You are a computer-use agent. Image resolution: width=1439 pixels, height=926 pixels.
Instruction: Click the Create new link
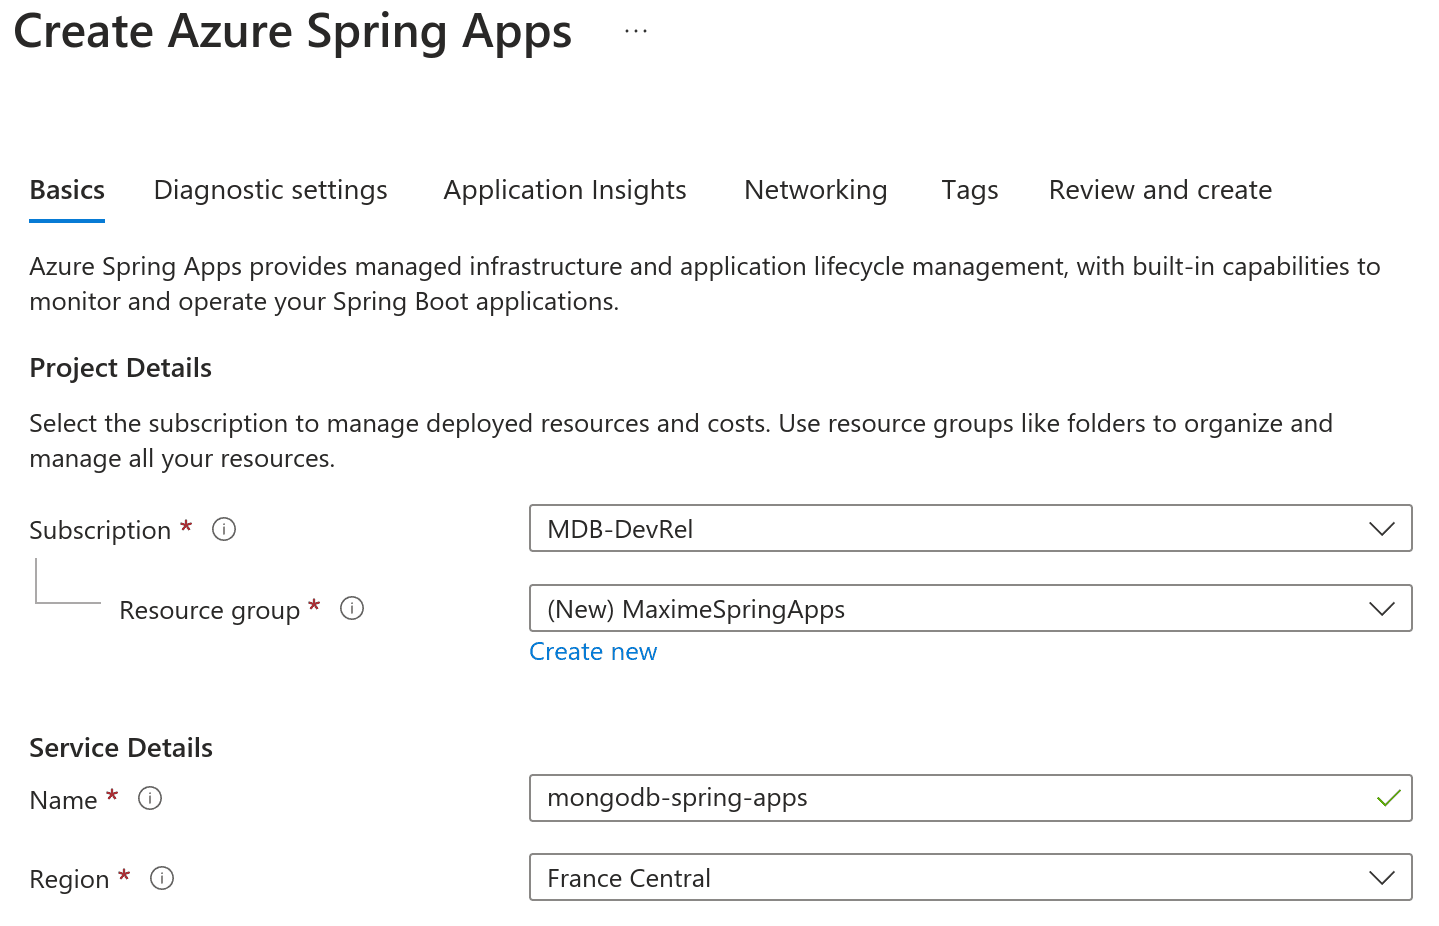(593, 652)
